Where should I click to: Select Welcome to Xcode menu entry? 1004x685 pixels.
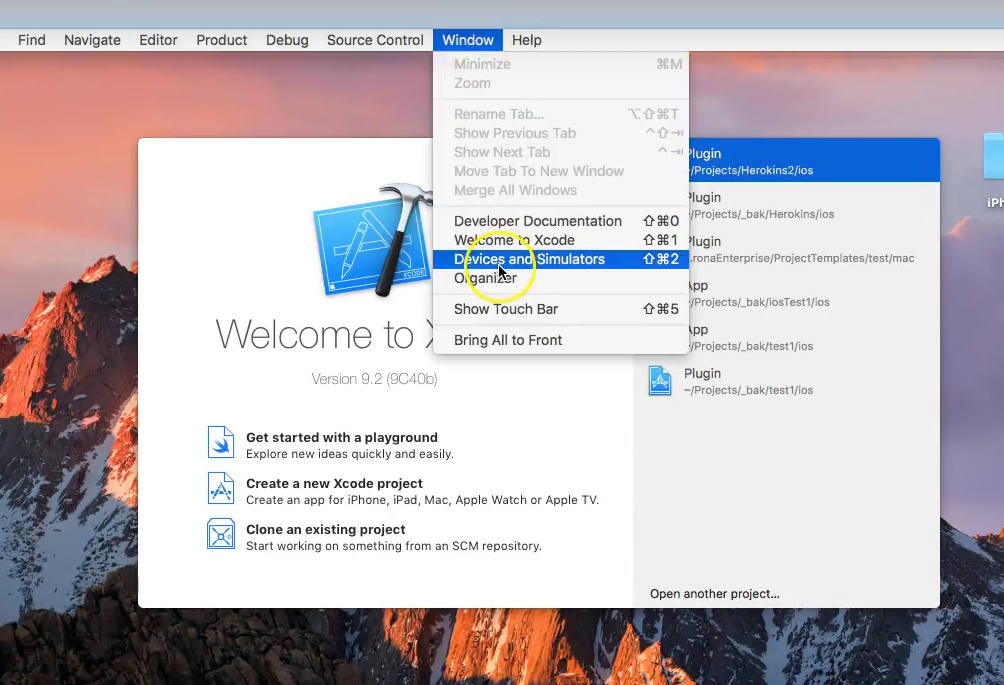click(x=561, y=240)
